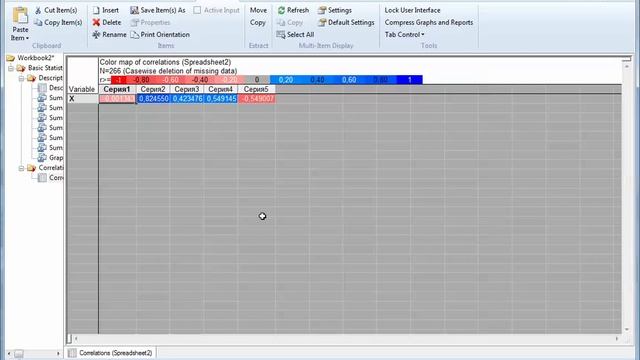This screenshot has width=640, height=360.
Task: Select the Серия2 column header
Action: coord(153,89)
